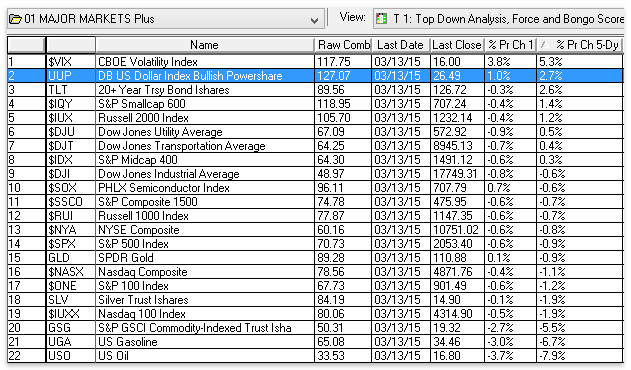Click S&P Composite 1500 name
Image resolution: width=631 pixels, height=370 pixels.
tap(148, 202)
